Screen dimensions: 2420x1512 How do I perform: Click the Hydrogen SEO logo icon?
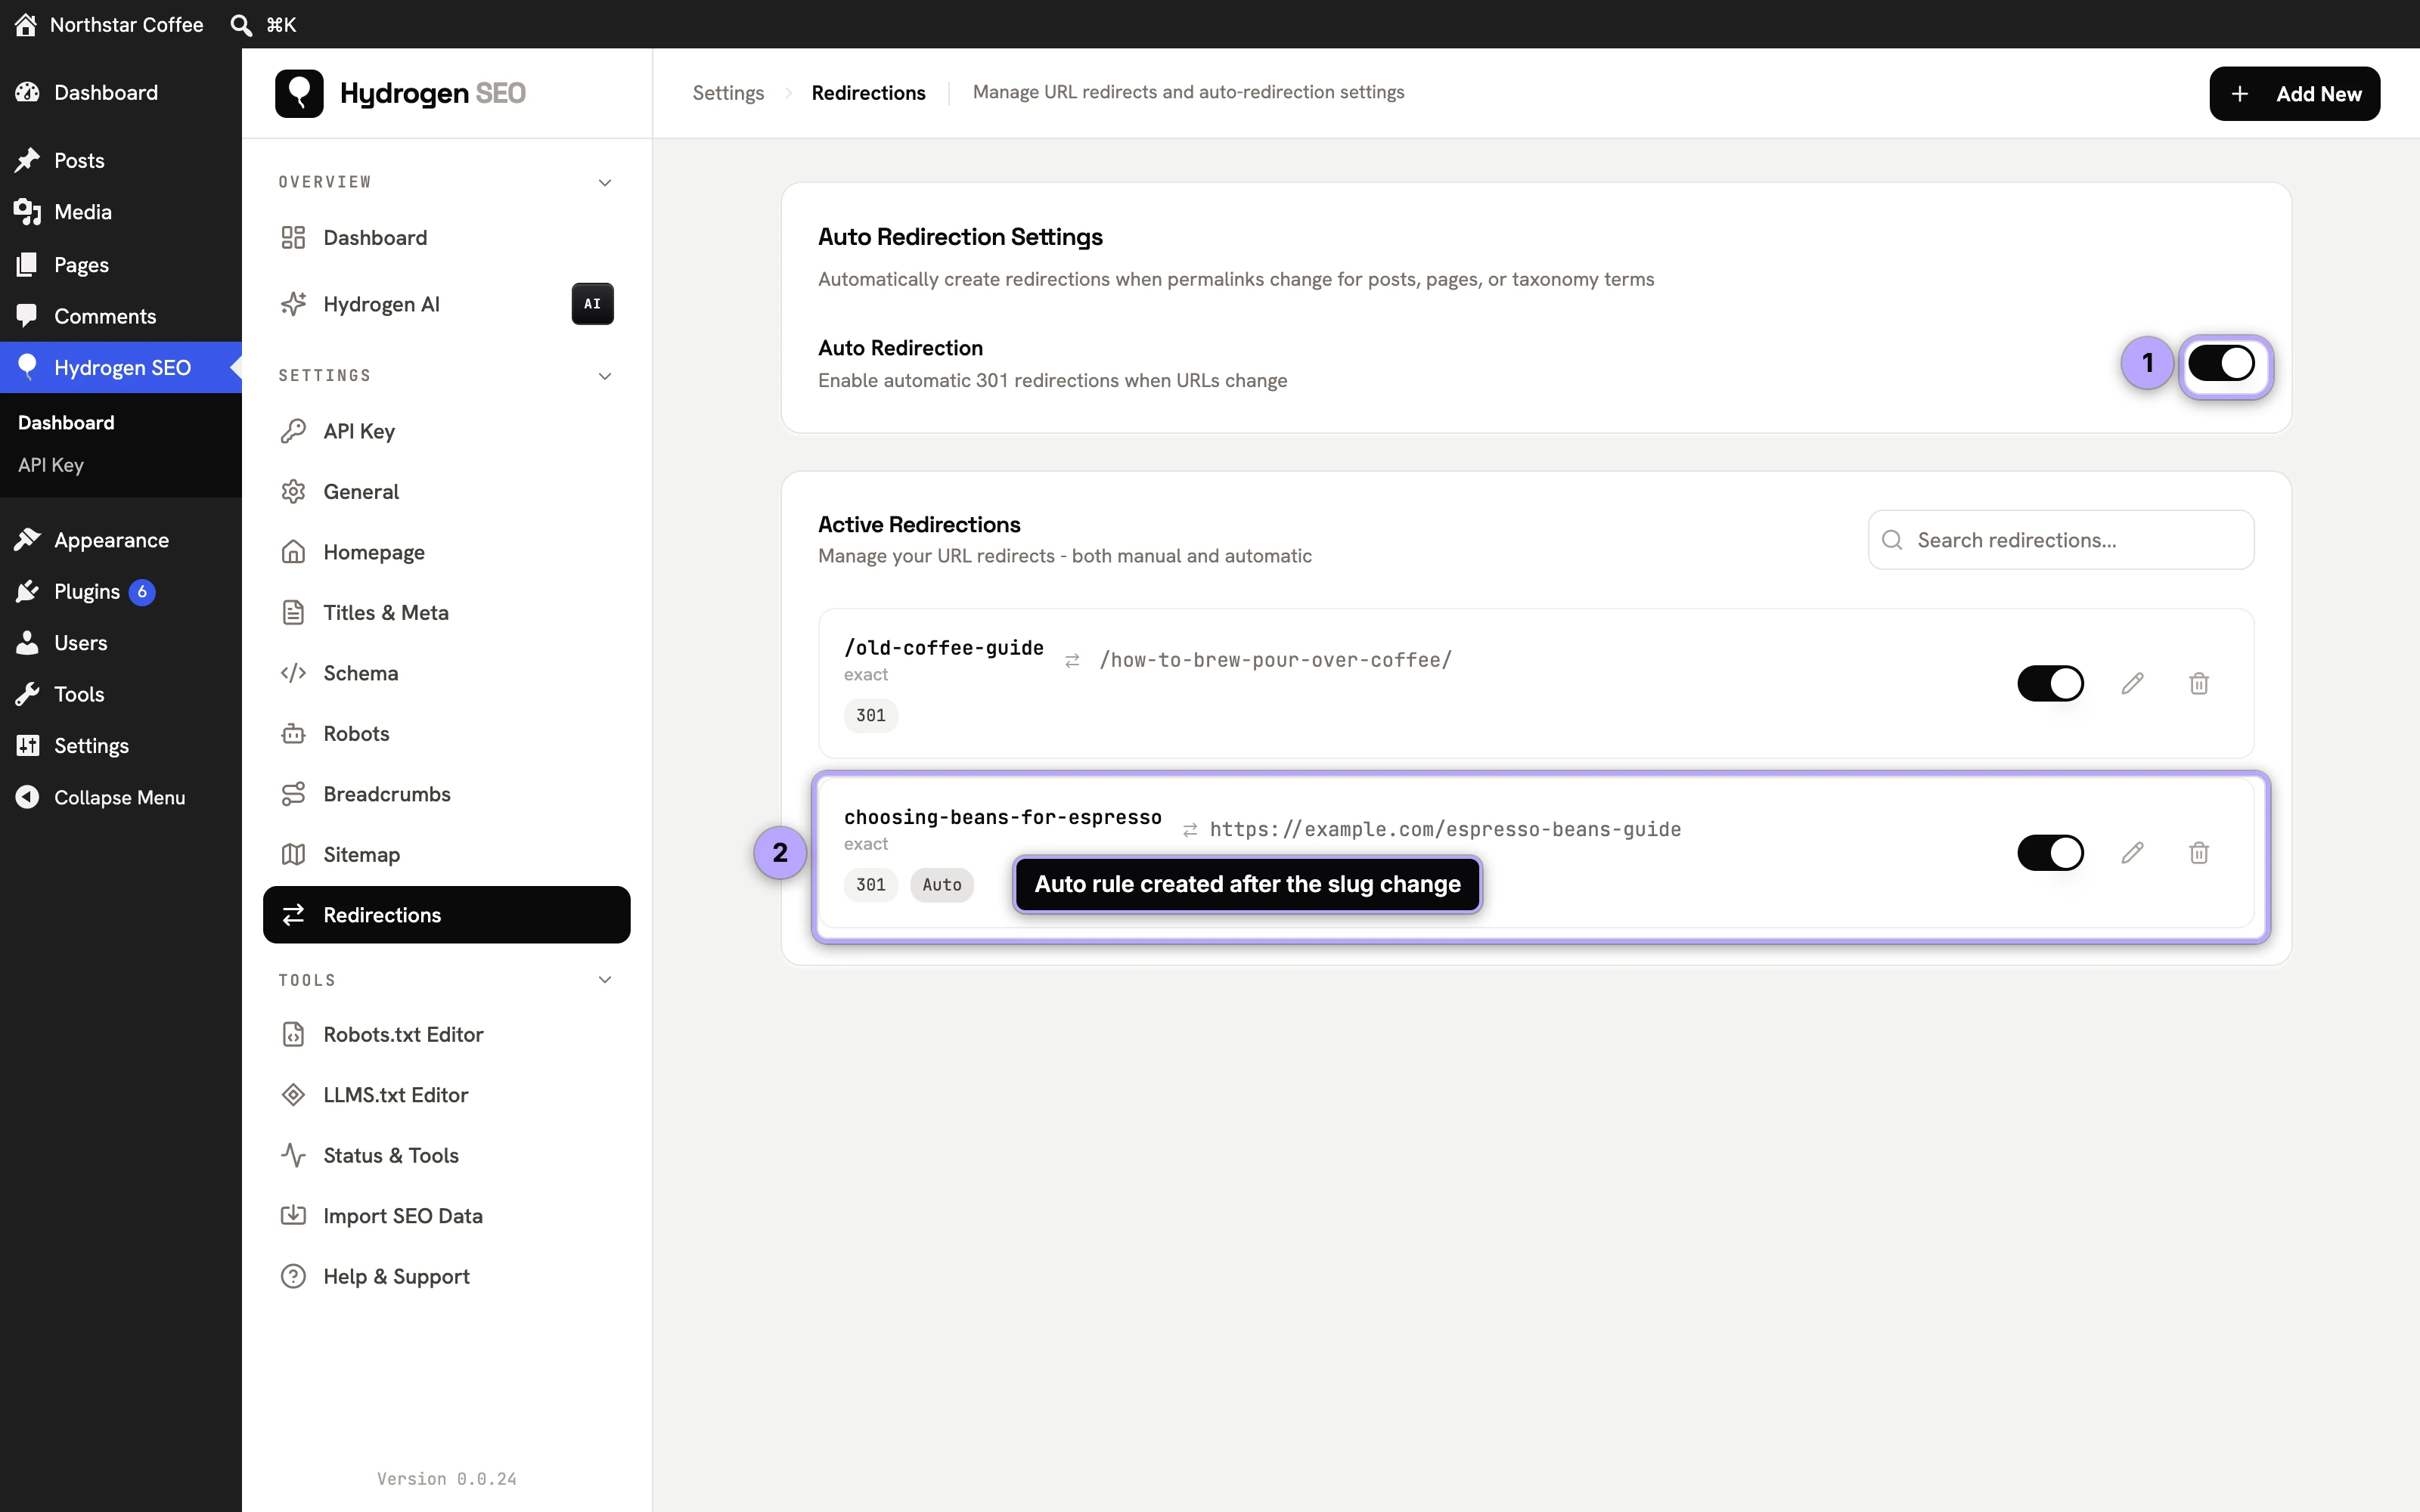(299, 93)
